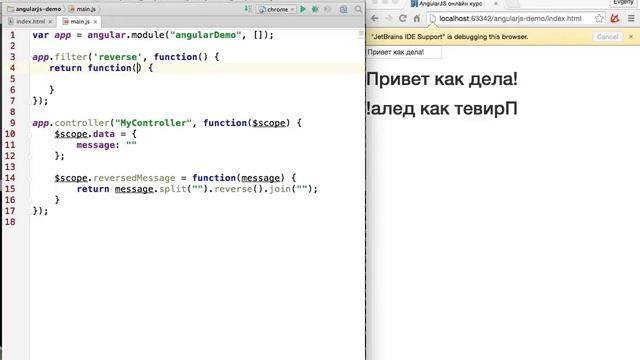Close the AngularJS browser tab
This screenshot has height=360, width=640.
(x=496, y=3)
